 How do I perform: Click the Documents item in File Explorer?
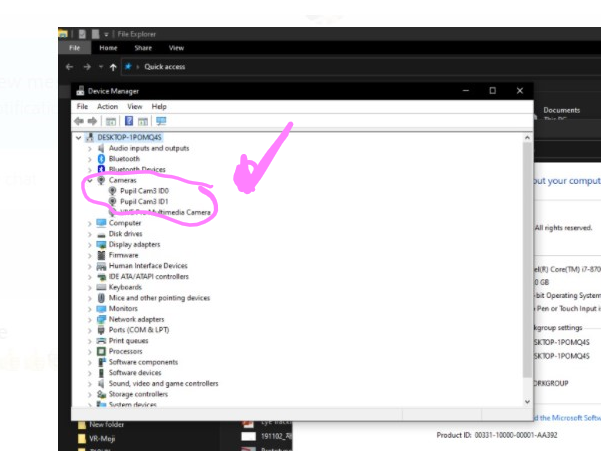tap(562, 110)
